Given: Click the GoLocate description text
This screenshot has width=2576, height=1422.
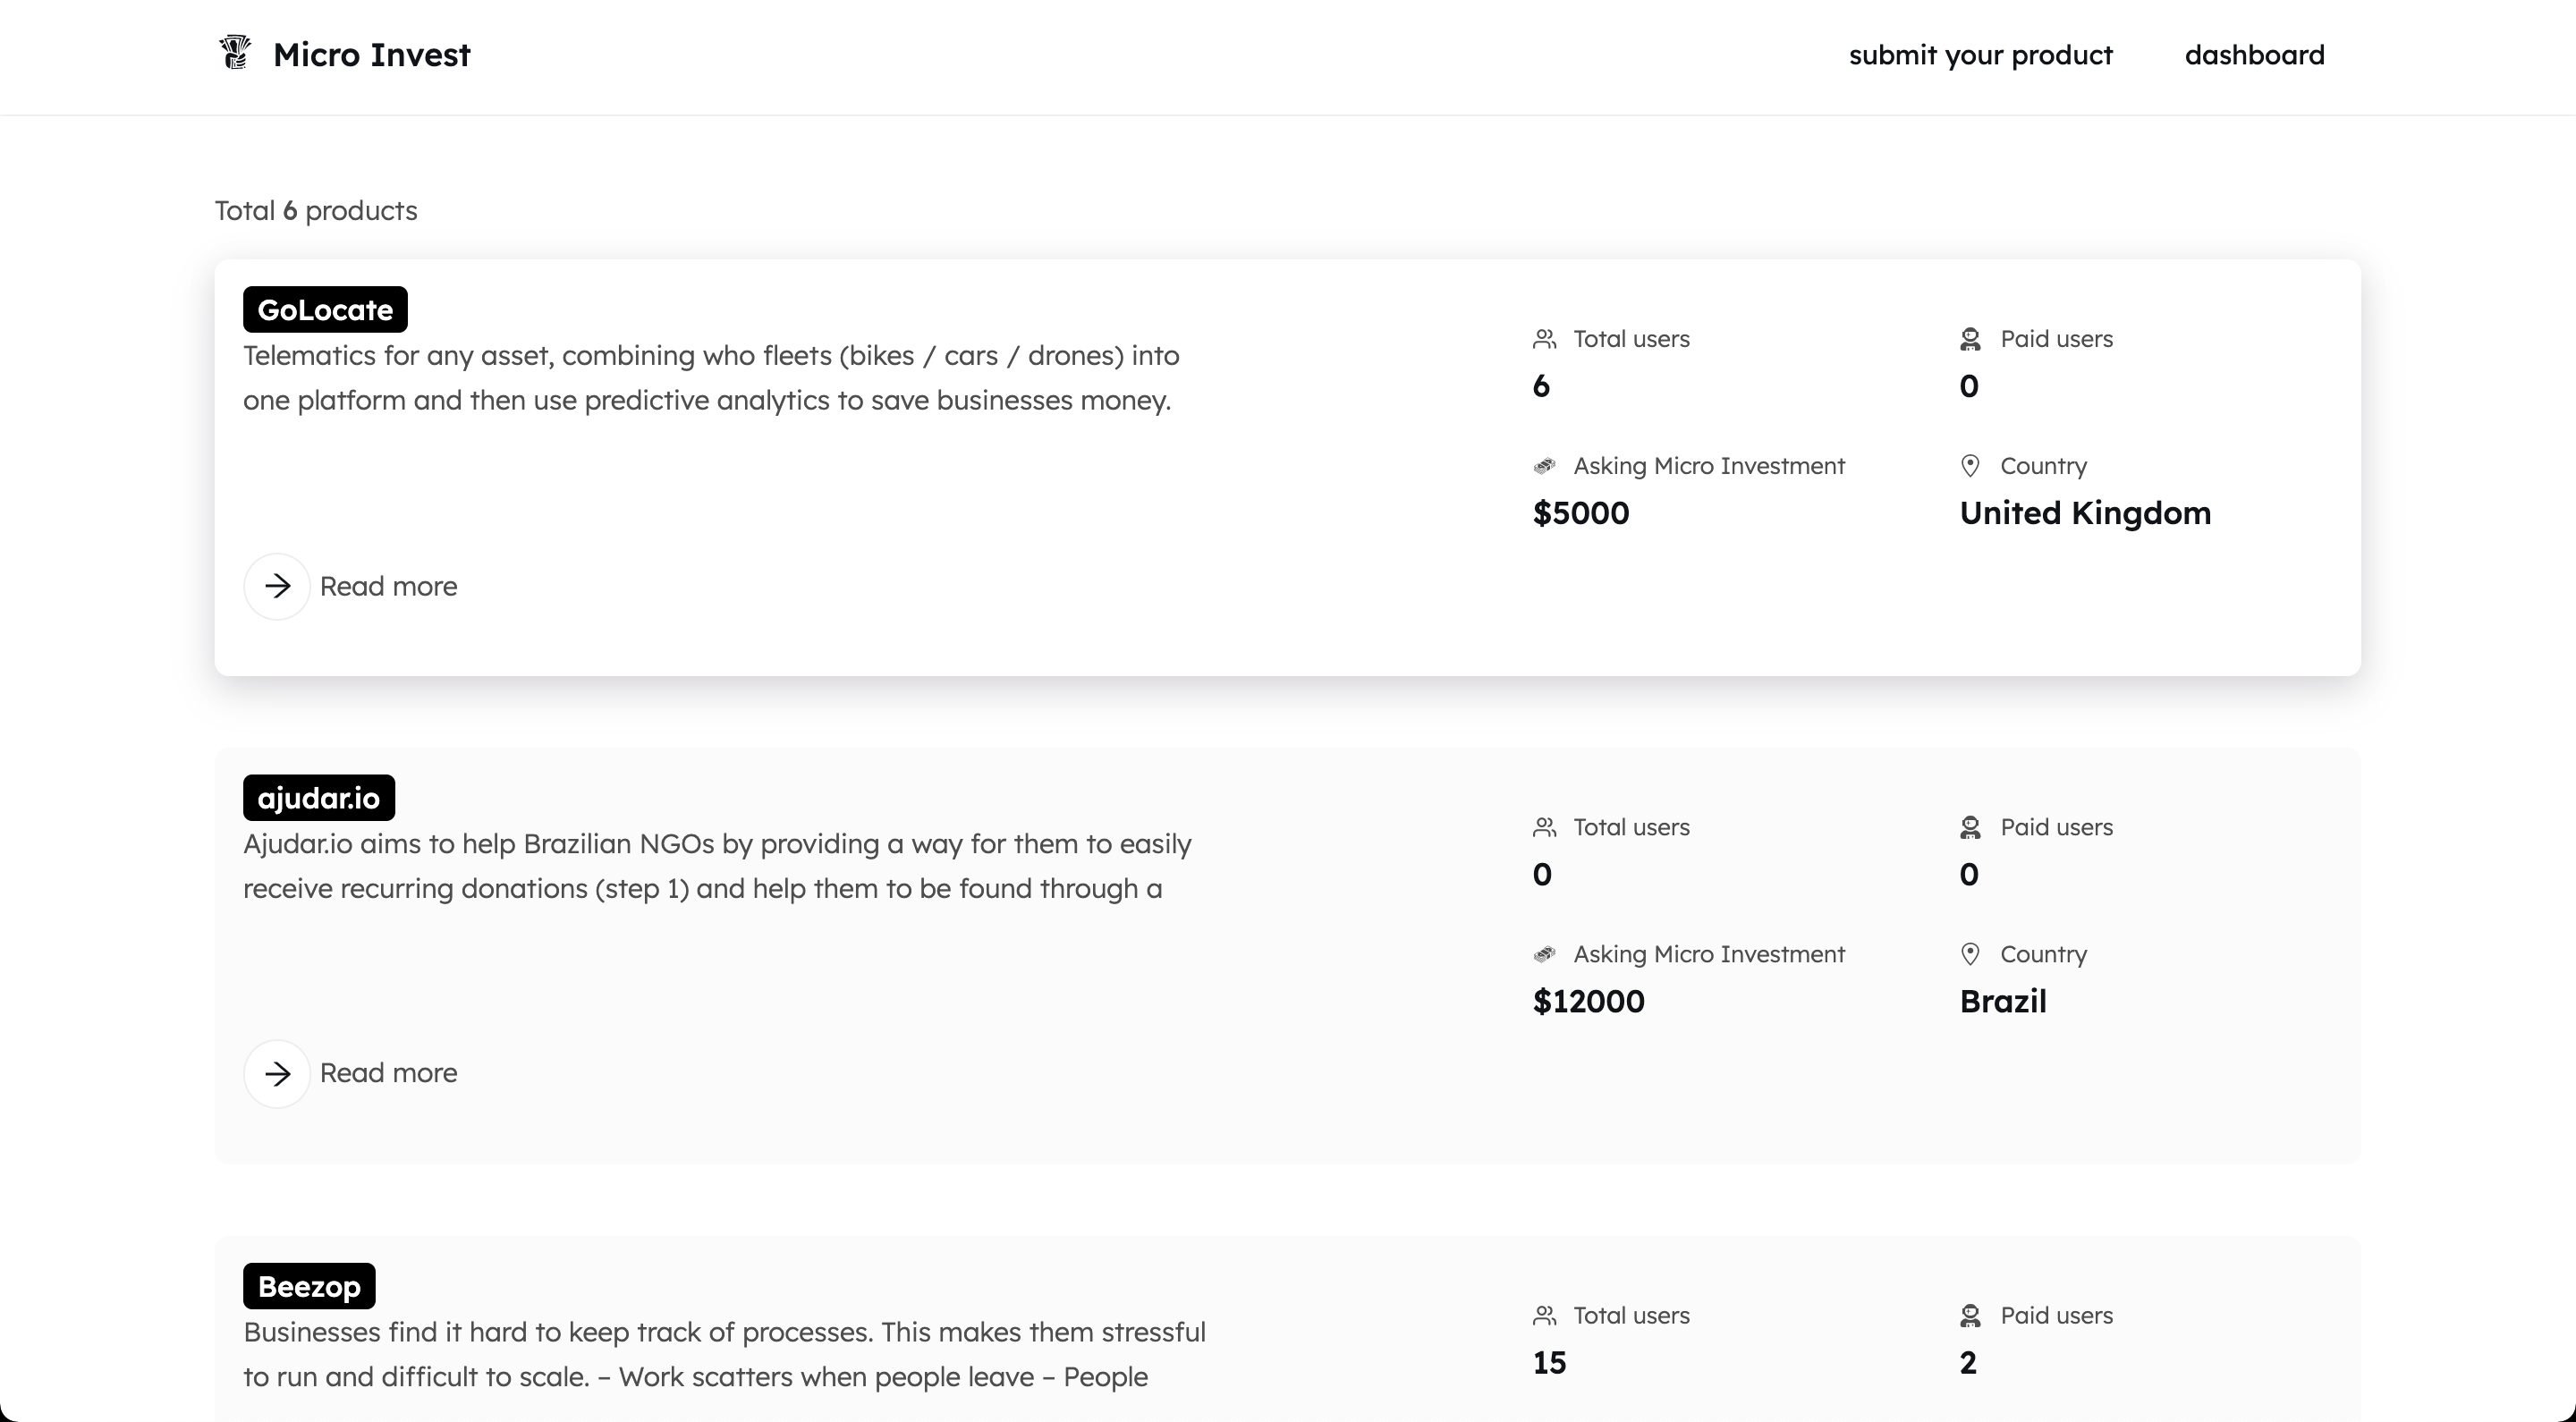Looking at the screenshot, I should coord(710,378).
